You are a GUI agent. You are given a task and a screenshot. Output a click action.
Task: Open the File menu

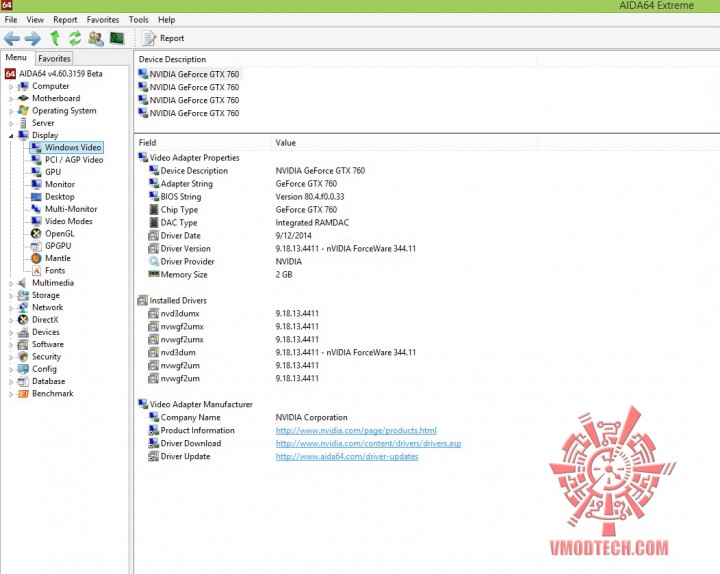click(x=11, y=20)
